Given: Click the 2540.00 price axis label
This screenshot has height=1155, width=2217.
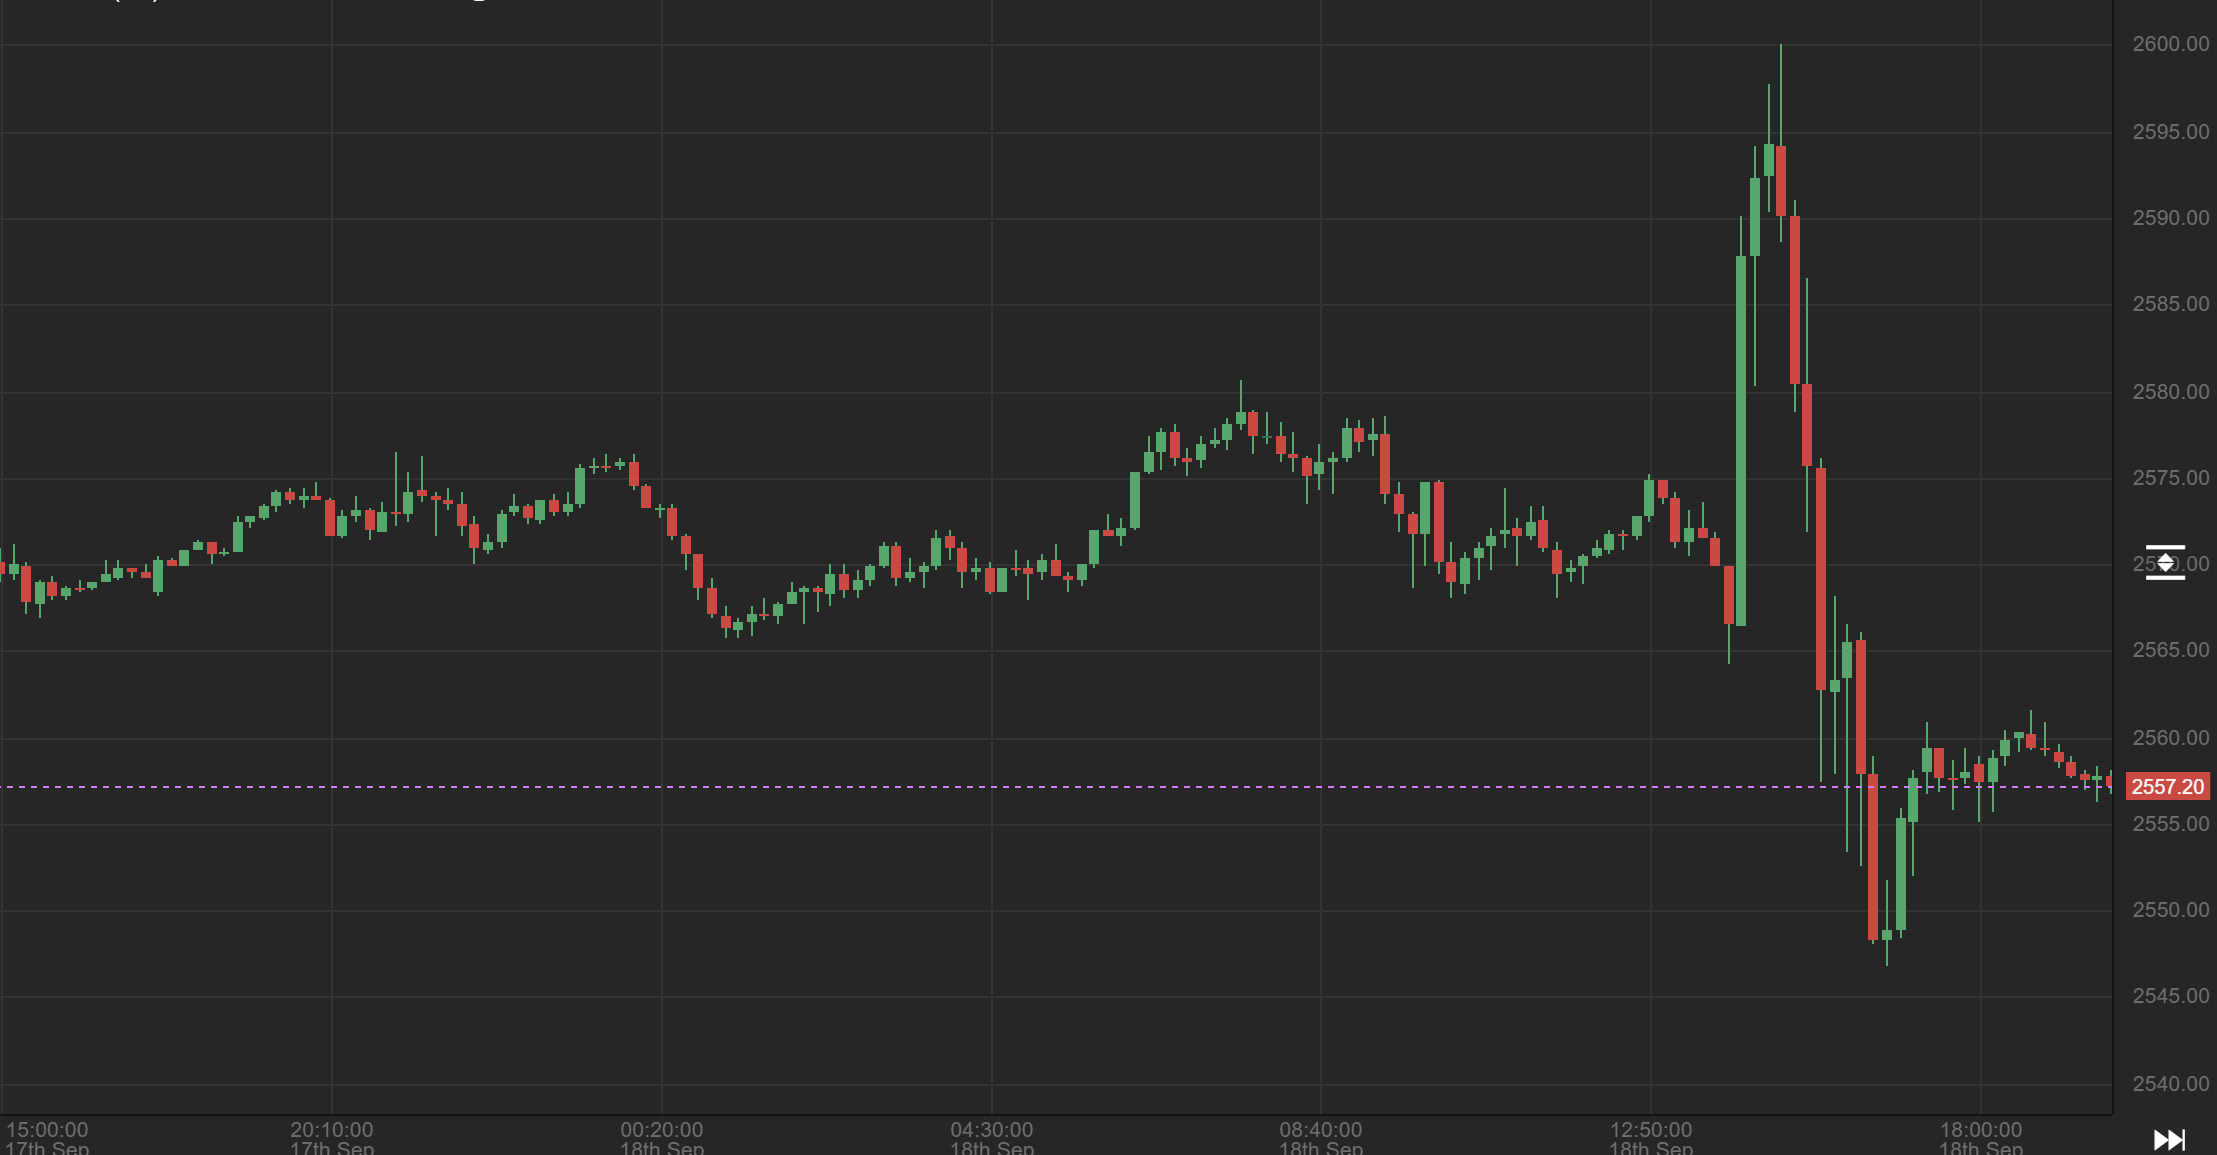Looking at the screenshot, I should 2170,1084.
